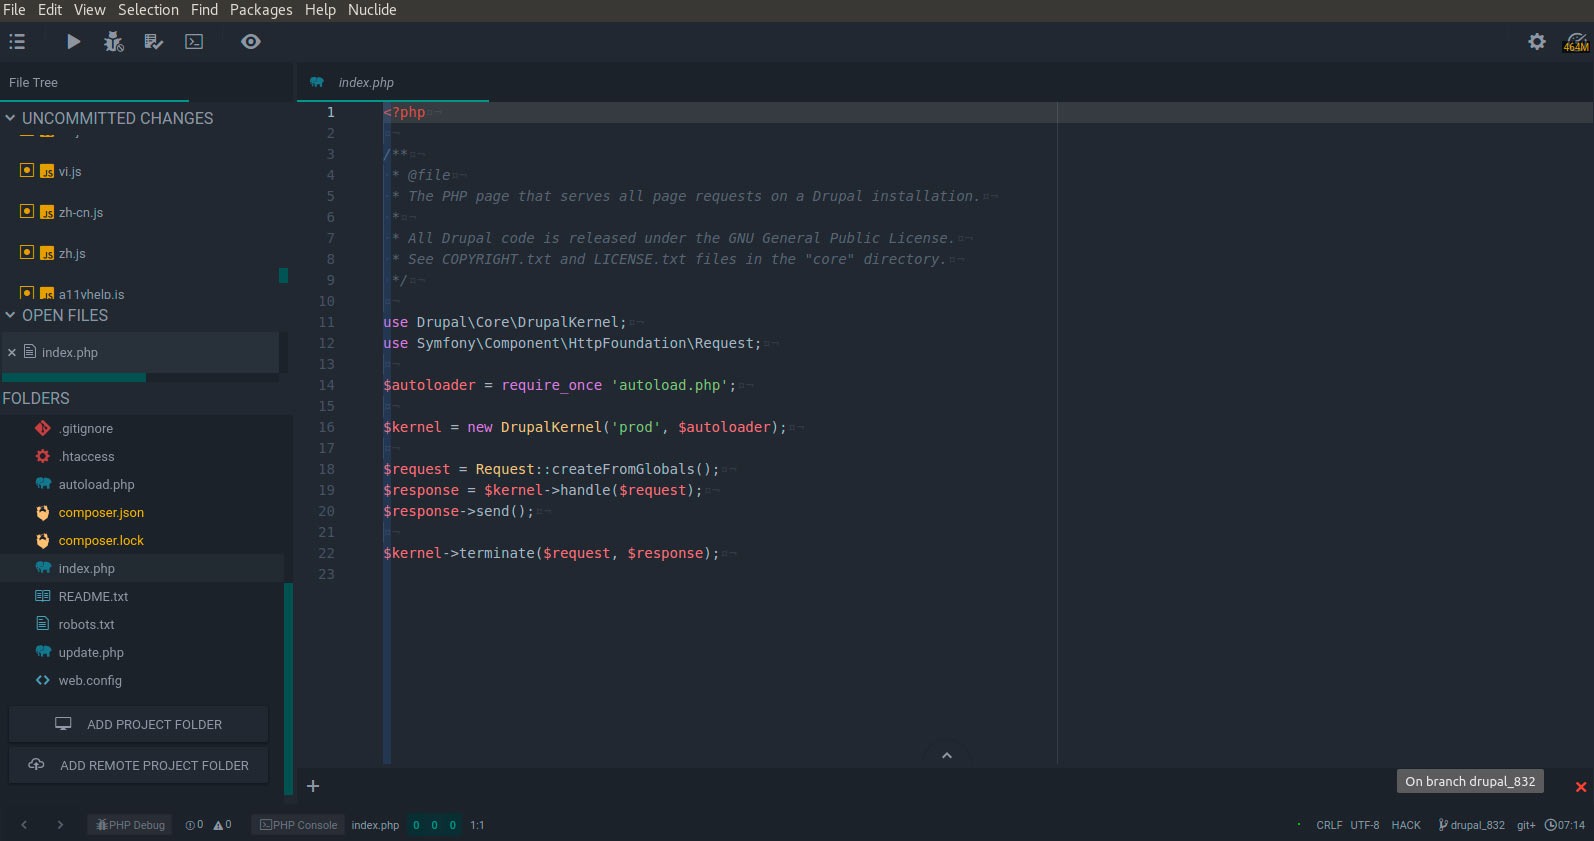Toggle the PHP Console status bar button
Viewport: 1594px width, 841px height.
(298, 825)
